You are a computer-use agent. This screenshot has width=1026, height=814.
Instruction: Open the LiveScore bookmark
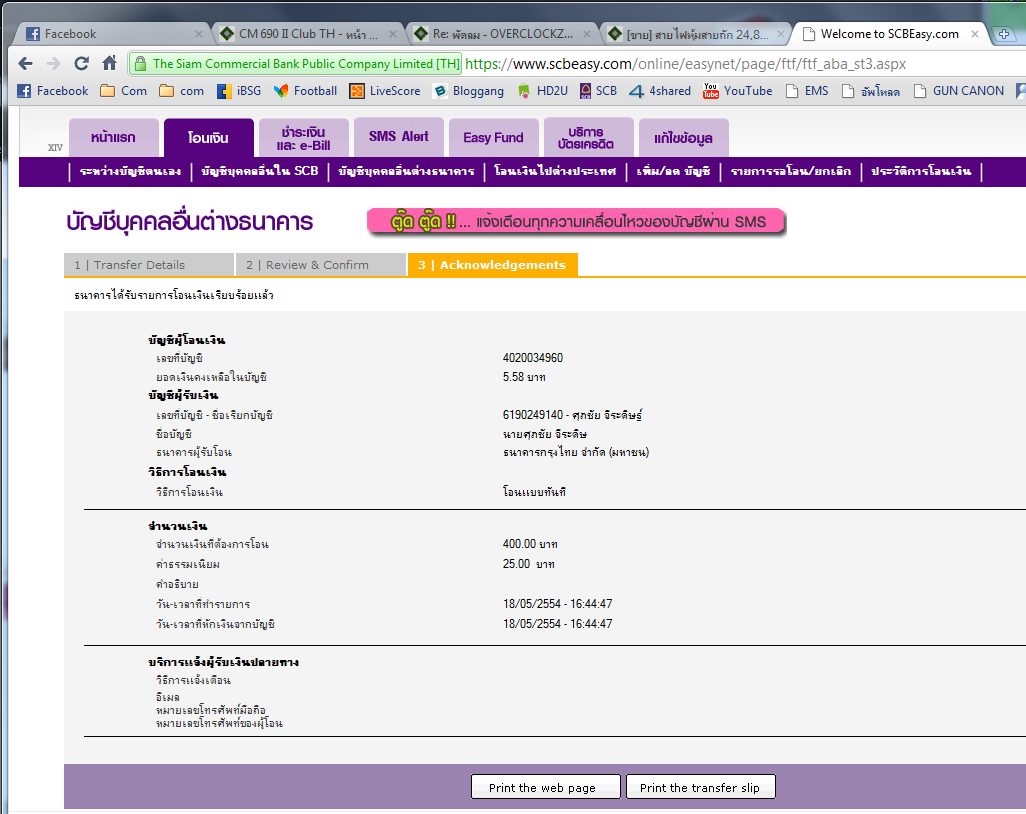pyautogui.click(x=385, y=91)
